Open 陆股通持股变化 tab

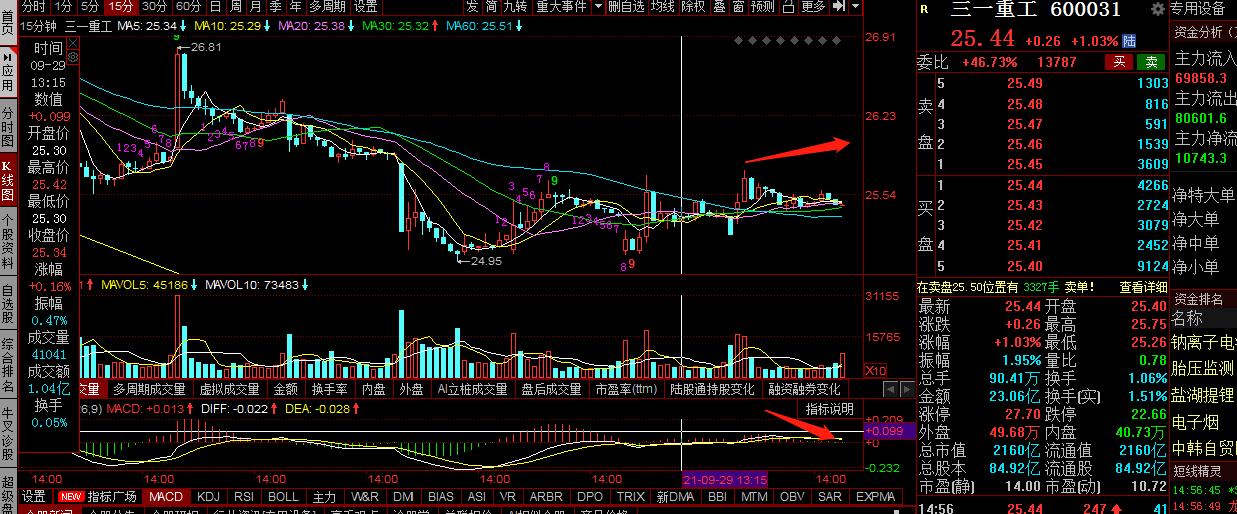pos(712,389)
